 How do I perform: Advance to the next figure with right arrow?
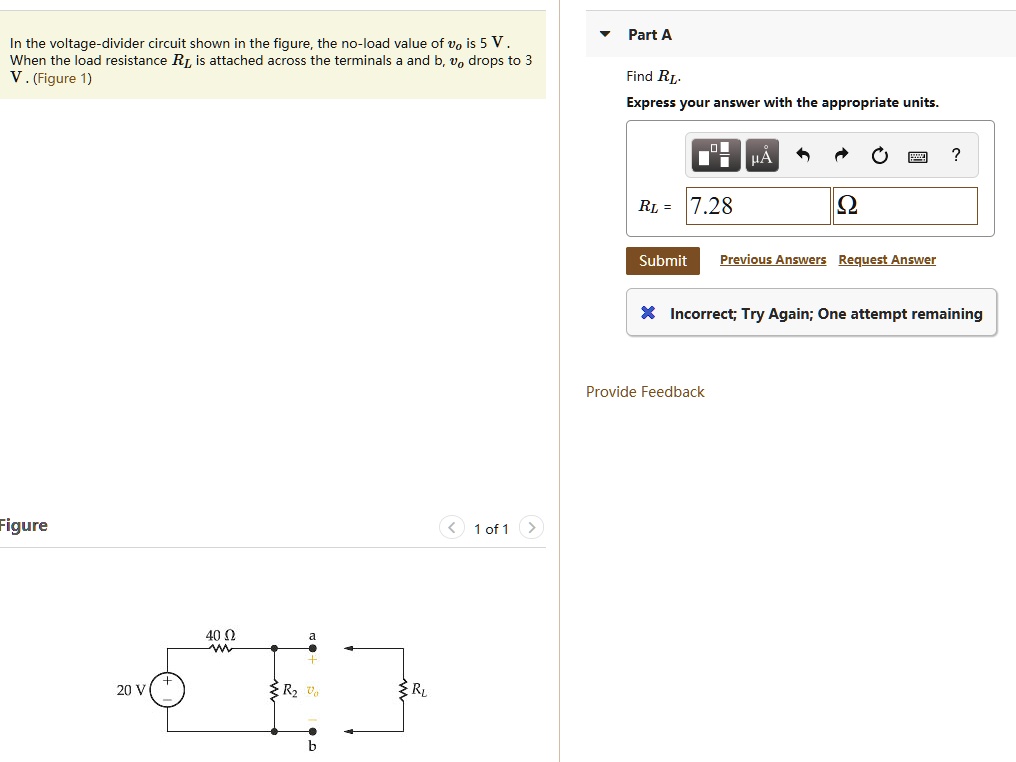531,528
